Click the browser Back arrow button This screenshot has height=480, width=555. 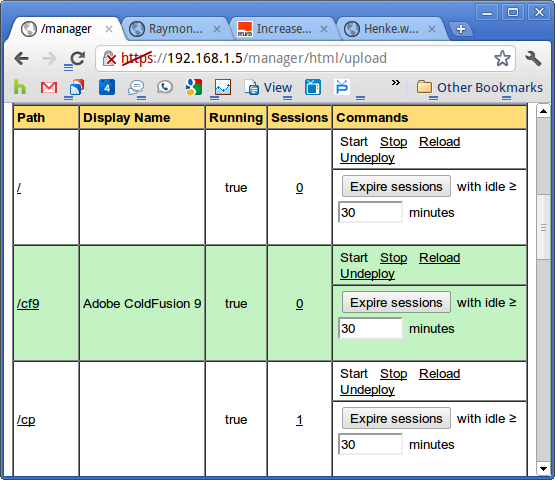[22, 58]
